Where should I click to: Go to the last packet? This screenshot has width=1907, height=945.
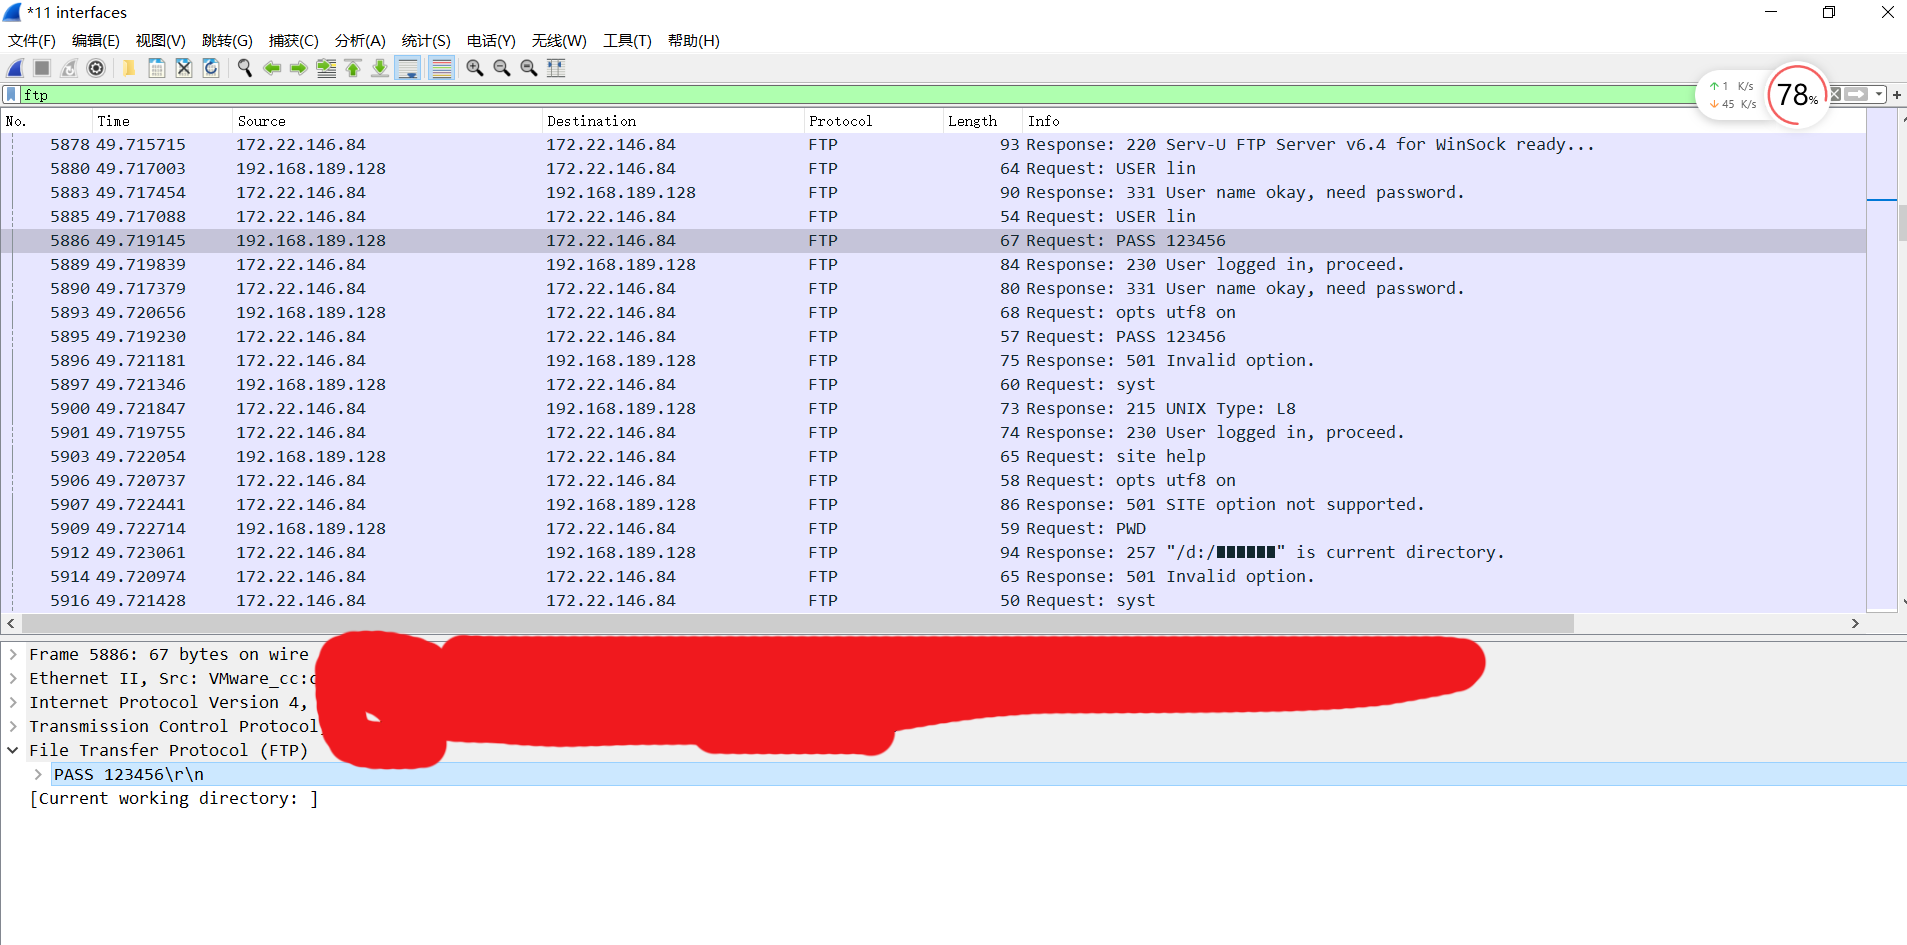(x=380, y=68)
